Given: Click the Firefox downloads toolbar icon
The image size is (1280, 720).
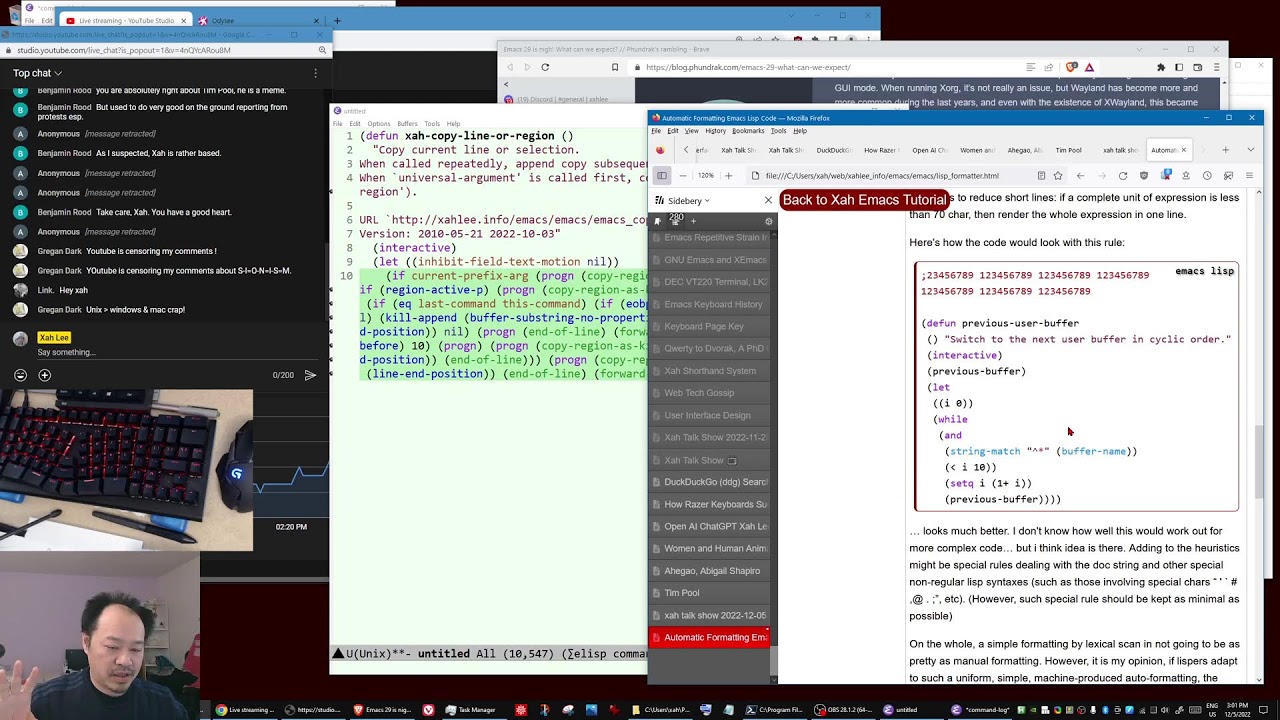Looking at the screenshot, I should [x=1186, y=176].
